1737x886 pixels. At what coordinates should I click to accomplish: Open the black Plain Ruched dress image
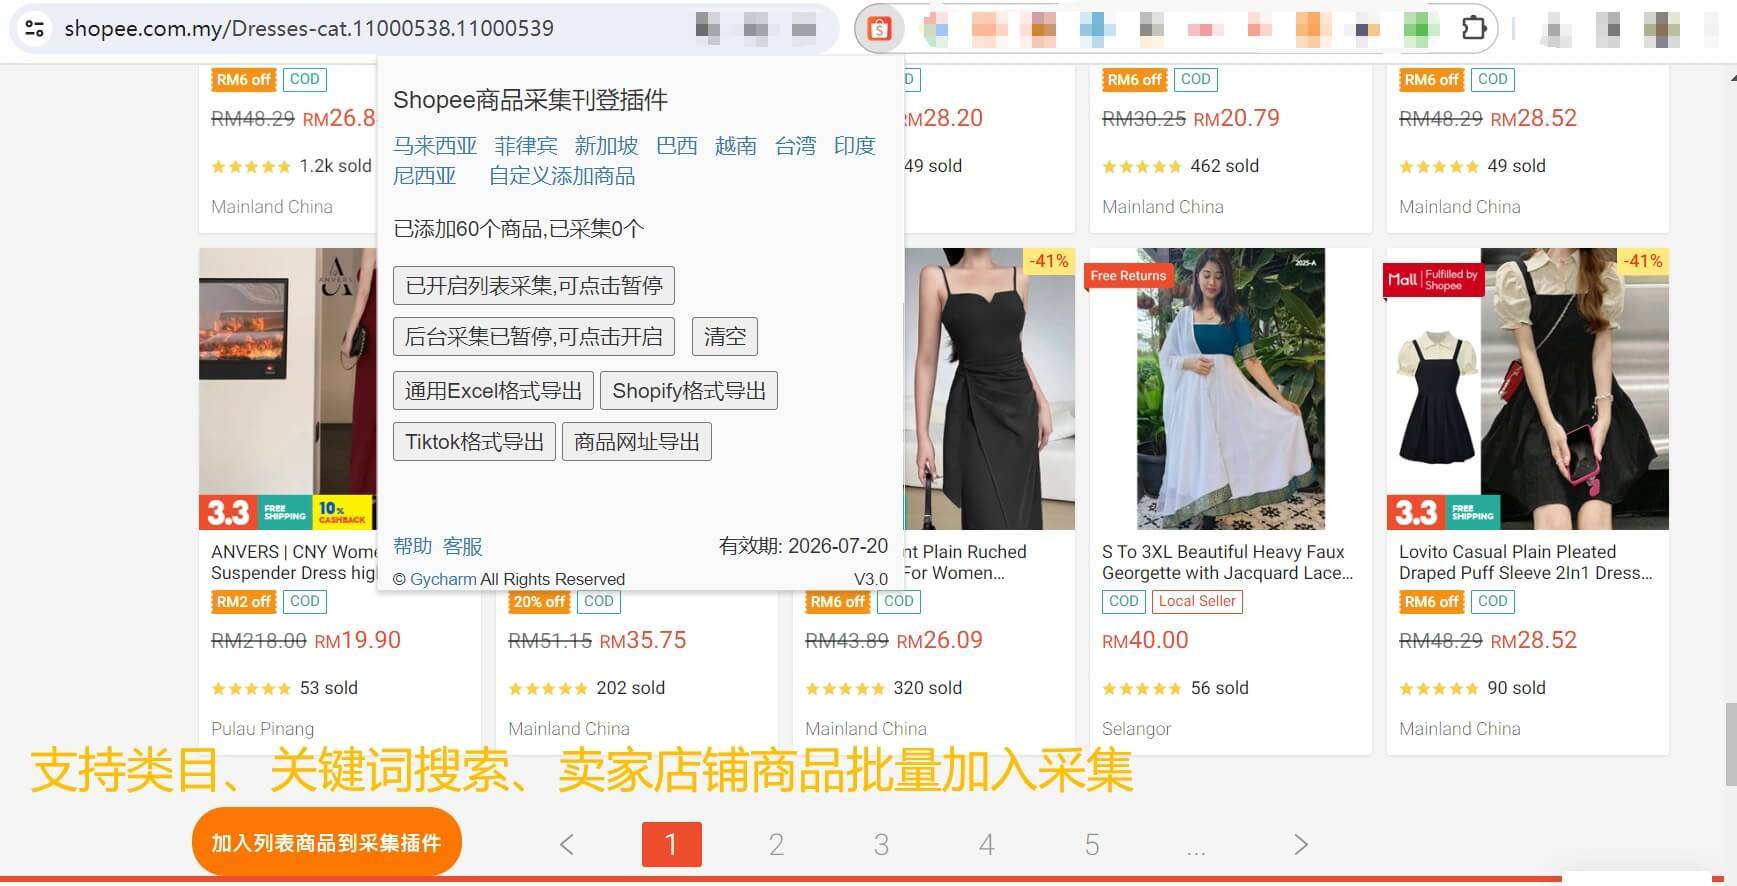click(x=990, y=389)
